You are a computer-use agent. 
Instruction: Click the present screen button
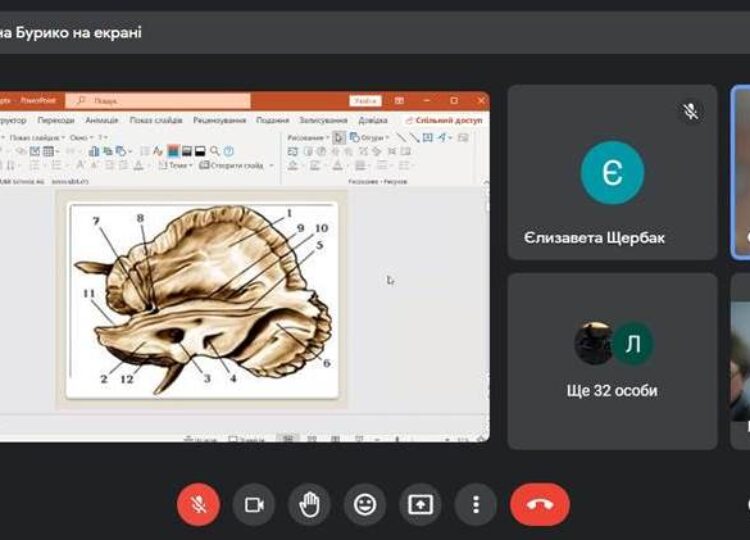point(420,504)
